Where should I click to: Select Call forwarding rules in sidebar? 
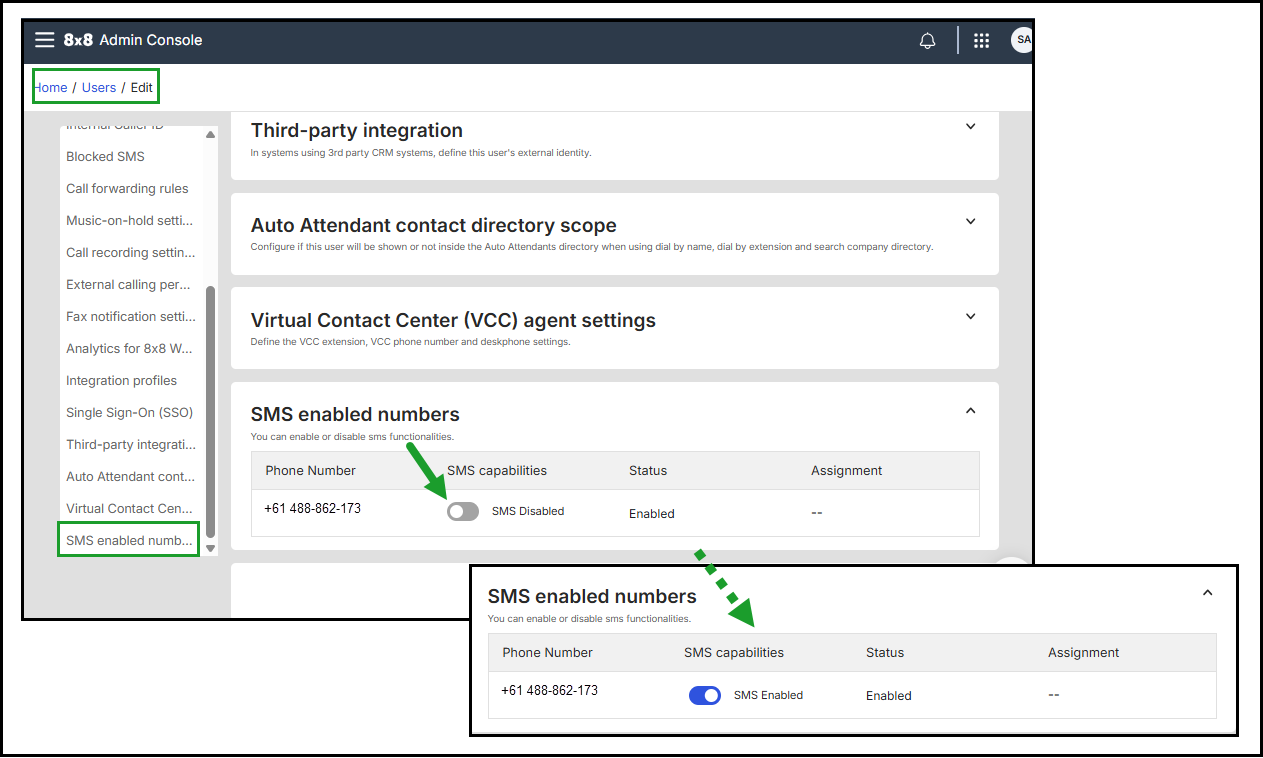[127, 188]
